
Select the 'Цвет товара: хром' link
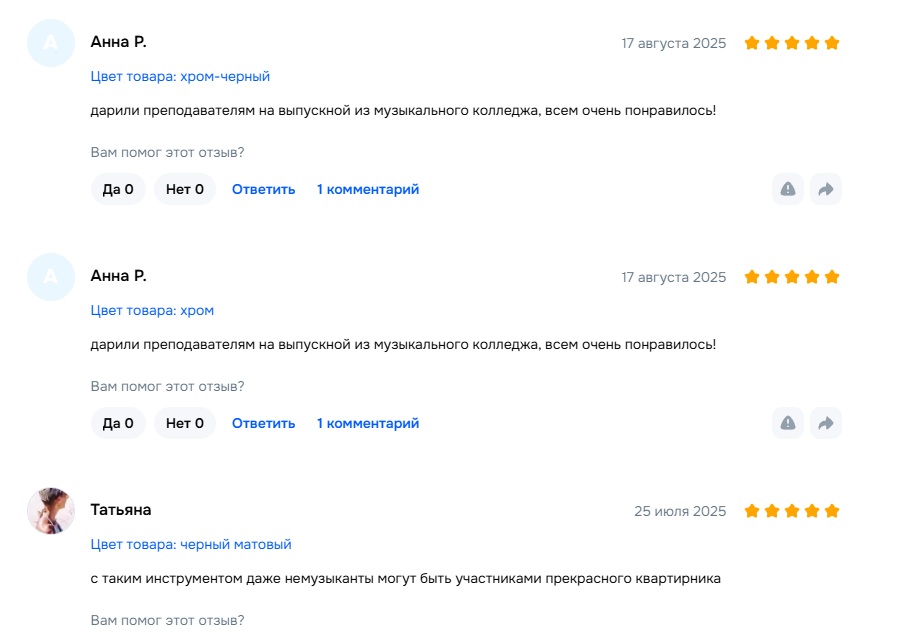tap(152, 310)
